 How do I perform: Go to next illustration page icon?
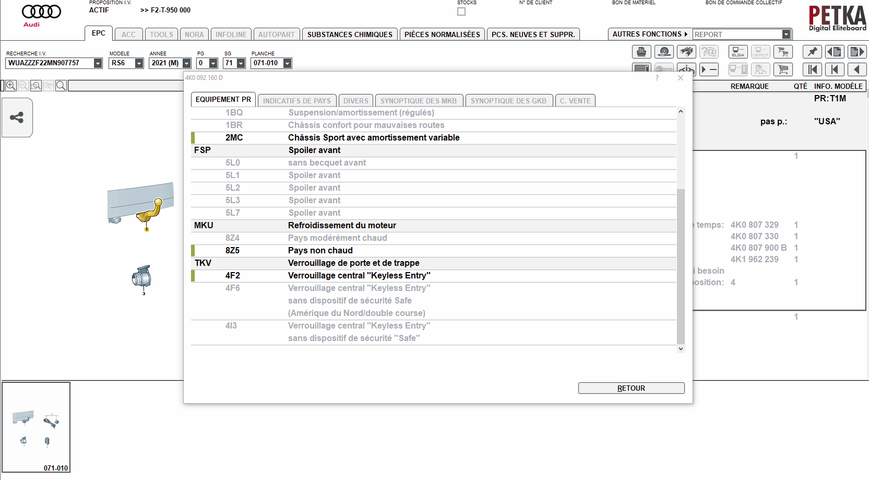pyautogui.click(x=857, y=52)
